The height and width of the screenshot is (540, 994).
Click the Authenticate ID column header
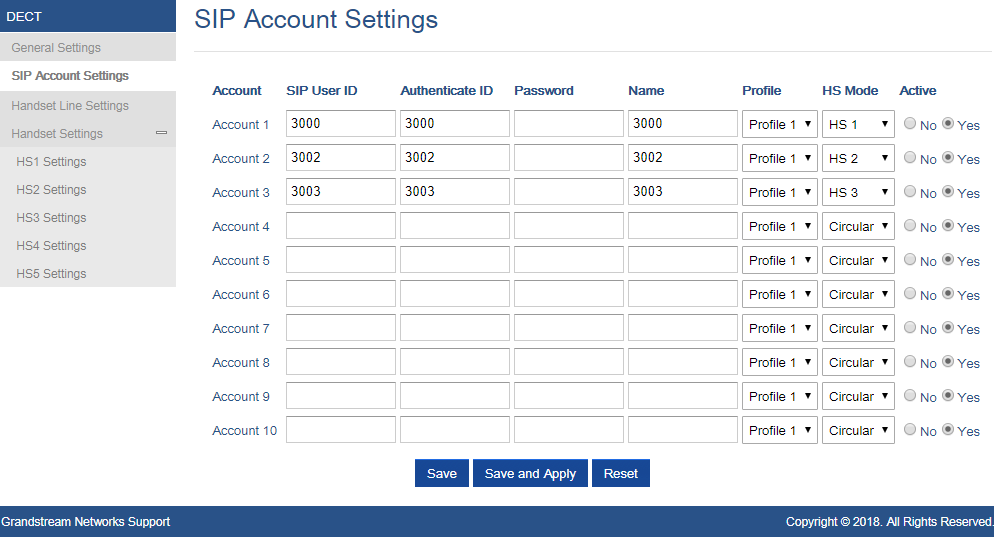click(446, 91)
